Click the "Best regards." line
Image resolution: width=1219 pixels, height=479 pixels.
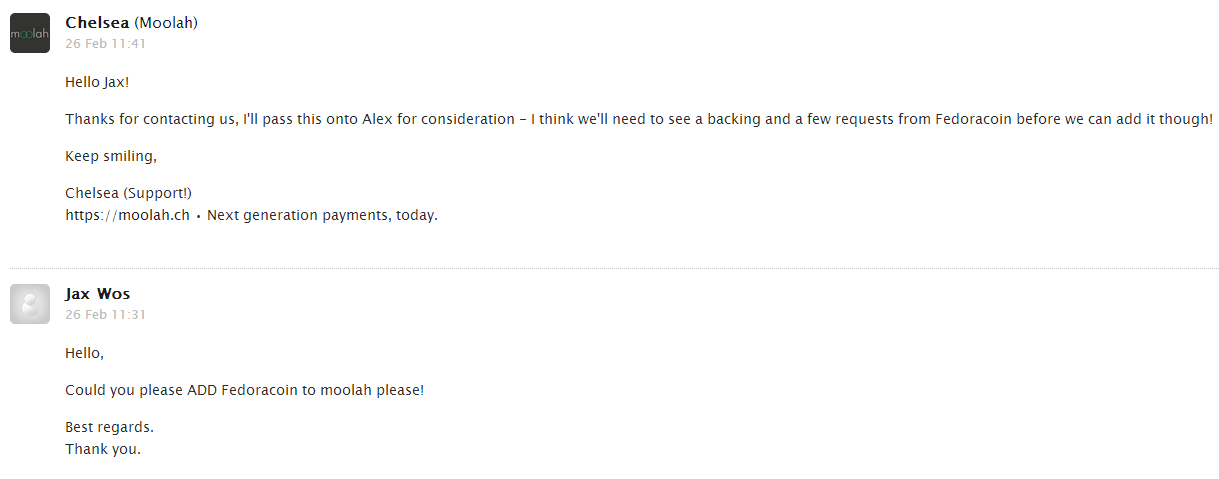109,427
